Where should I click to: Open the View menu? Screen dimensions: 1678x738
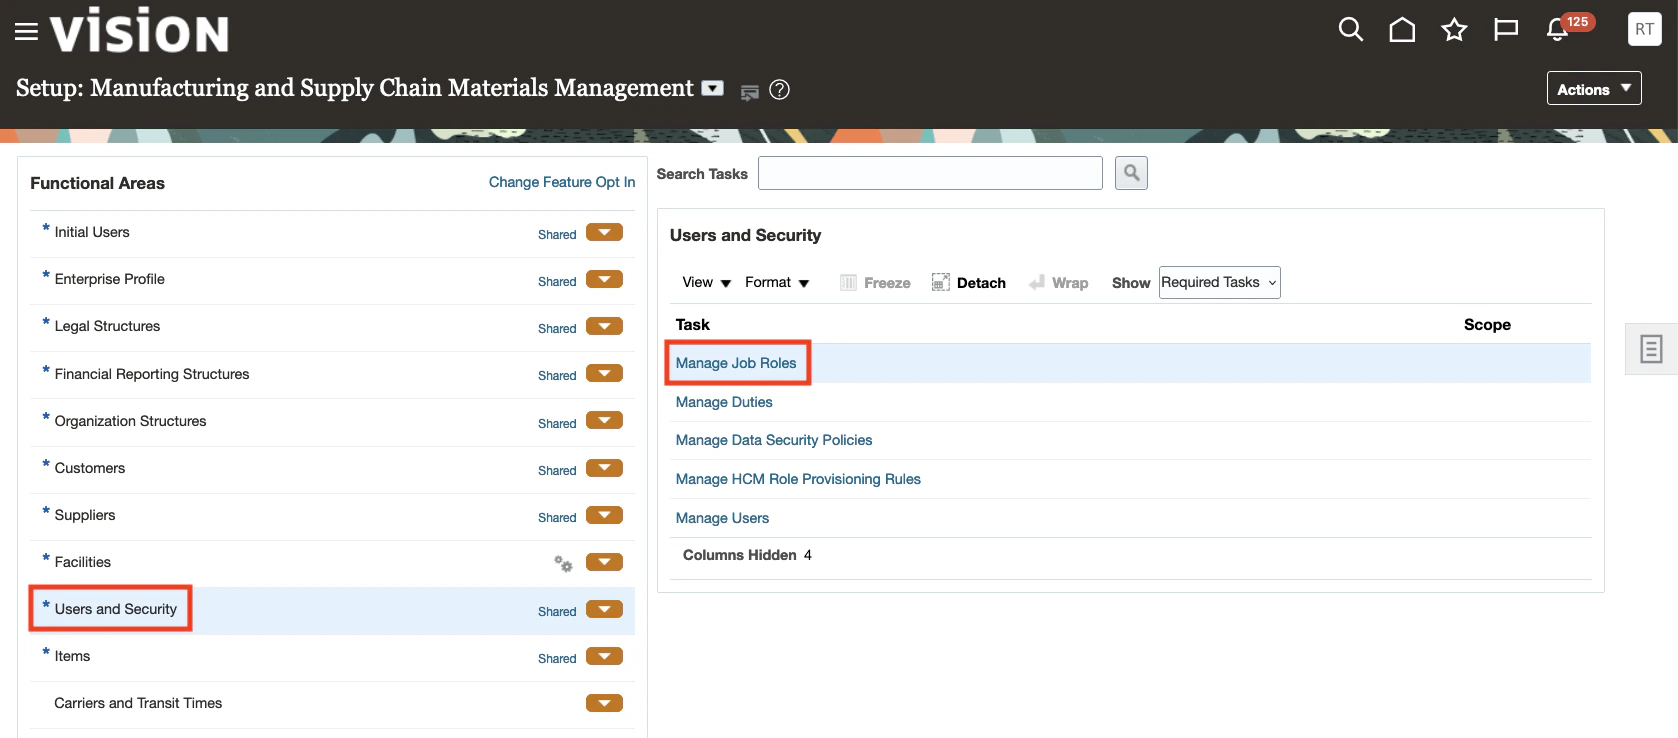706,282
